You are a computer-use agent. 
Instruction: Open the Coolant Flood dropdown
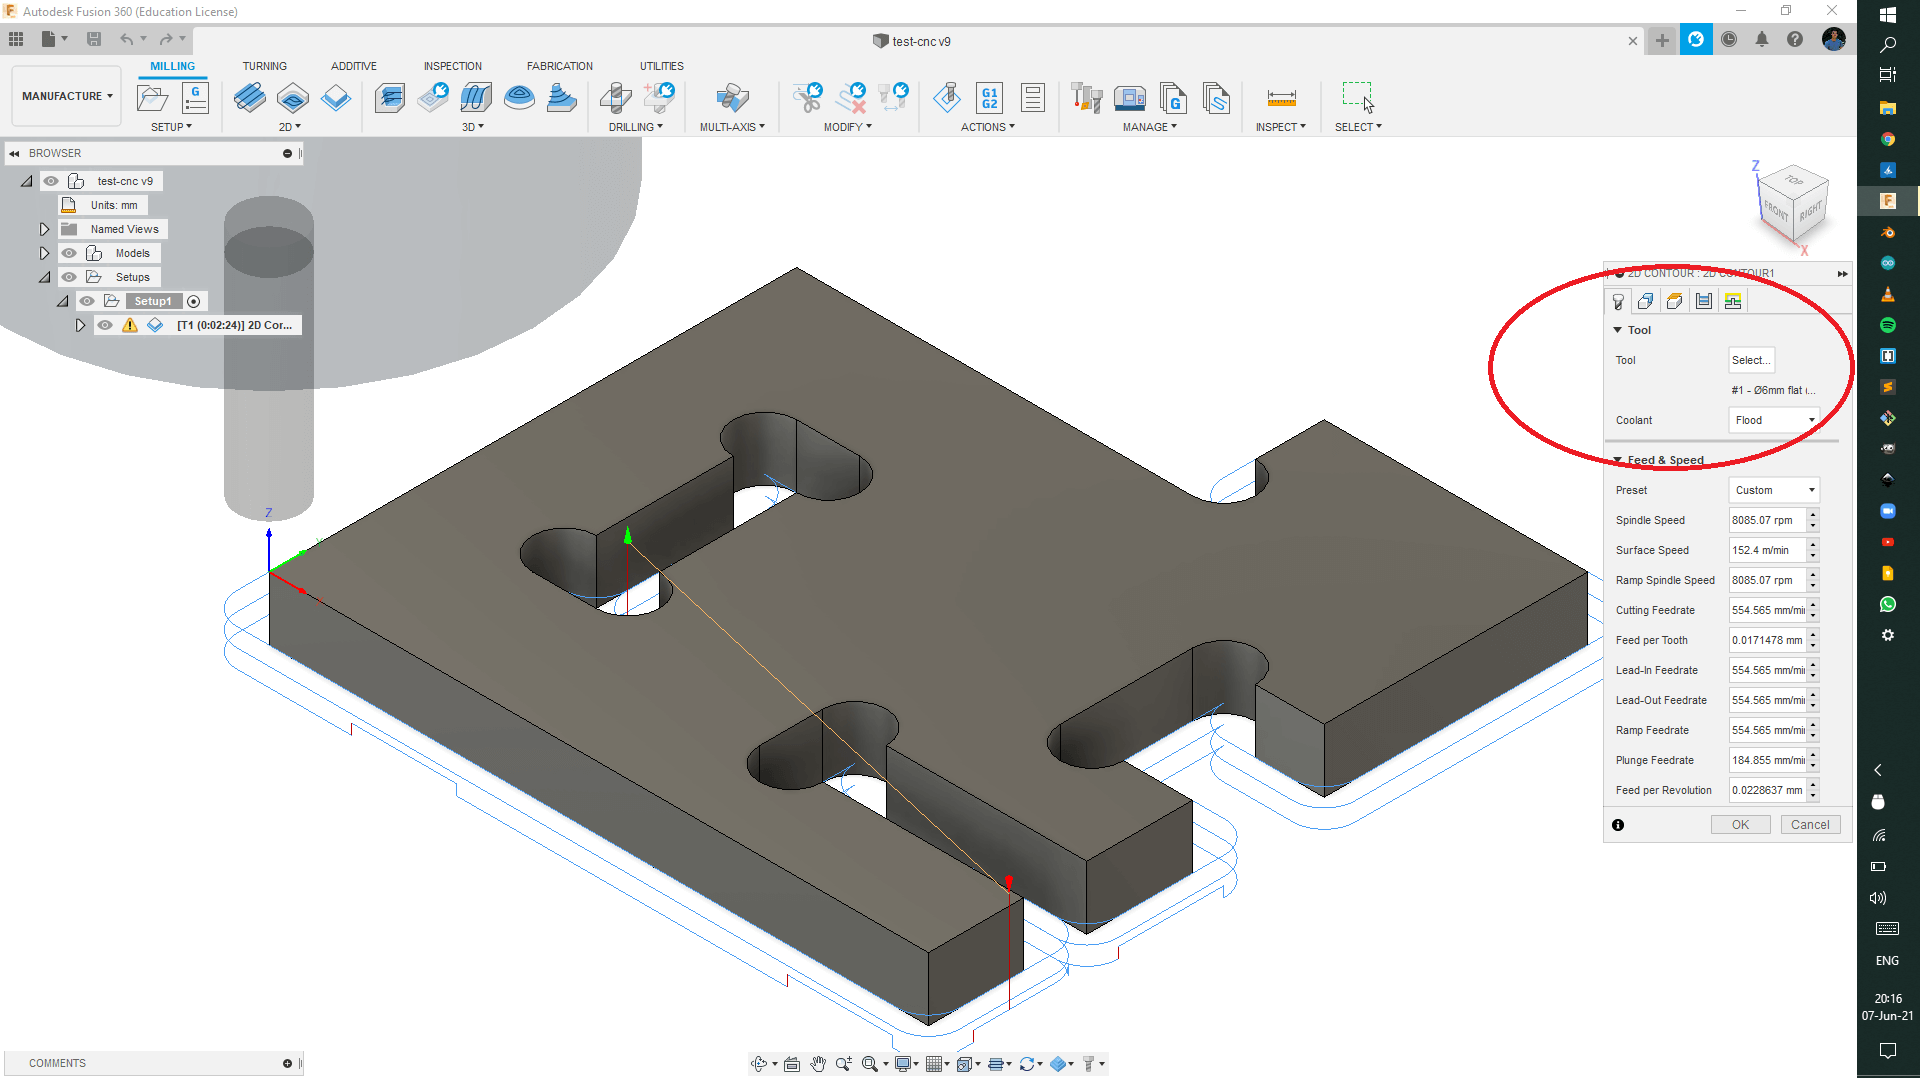point(1774,420)
